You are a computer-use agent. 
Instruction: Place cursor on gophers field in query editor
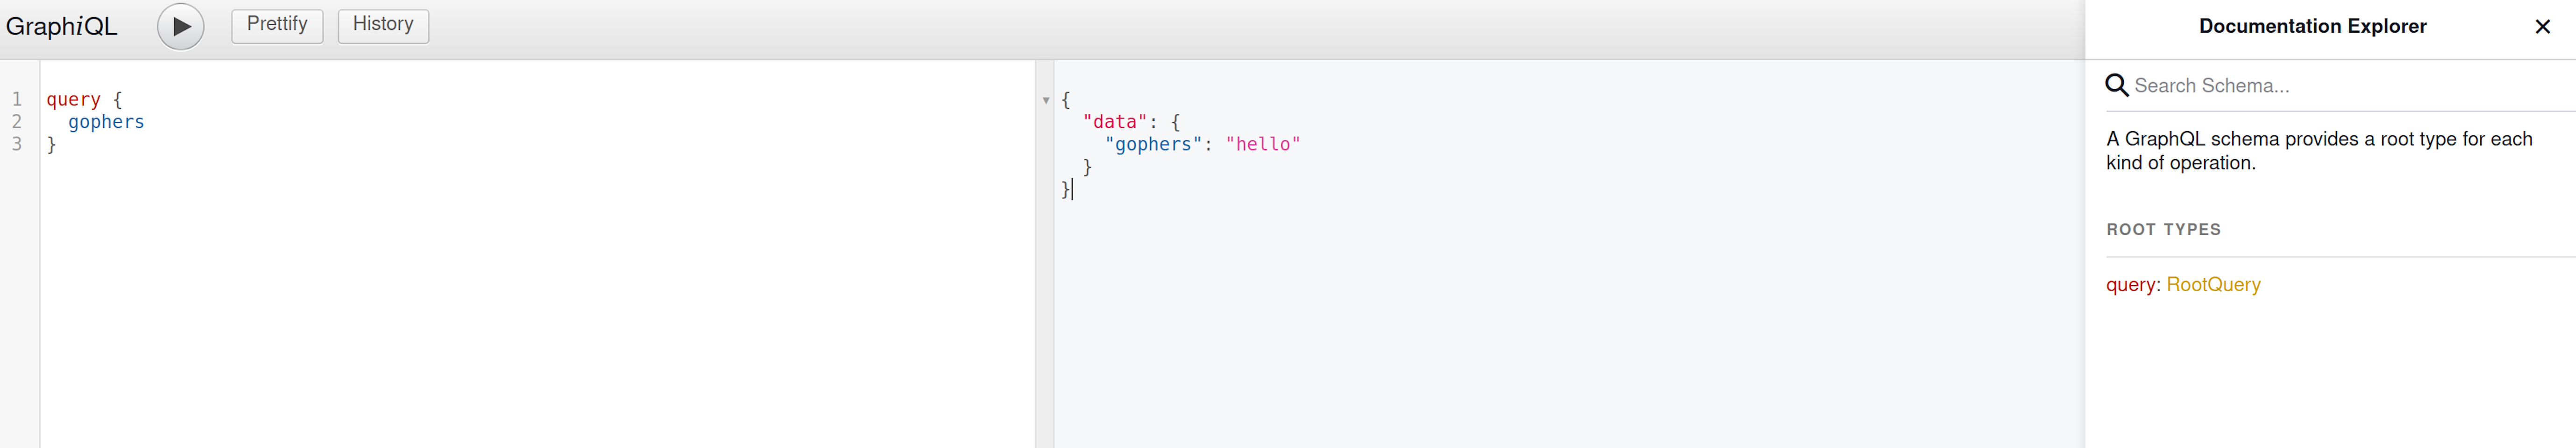tap(106, 122)
